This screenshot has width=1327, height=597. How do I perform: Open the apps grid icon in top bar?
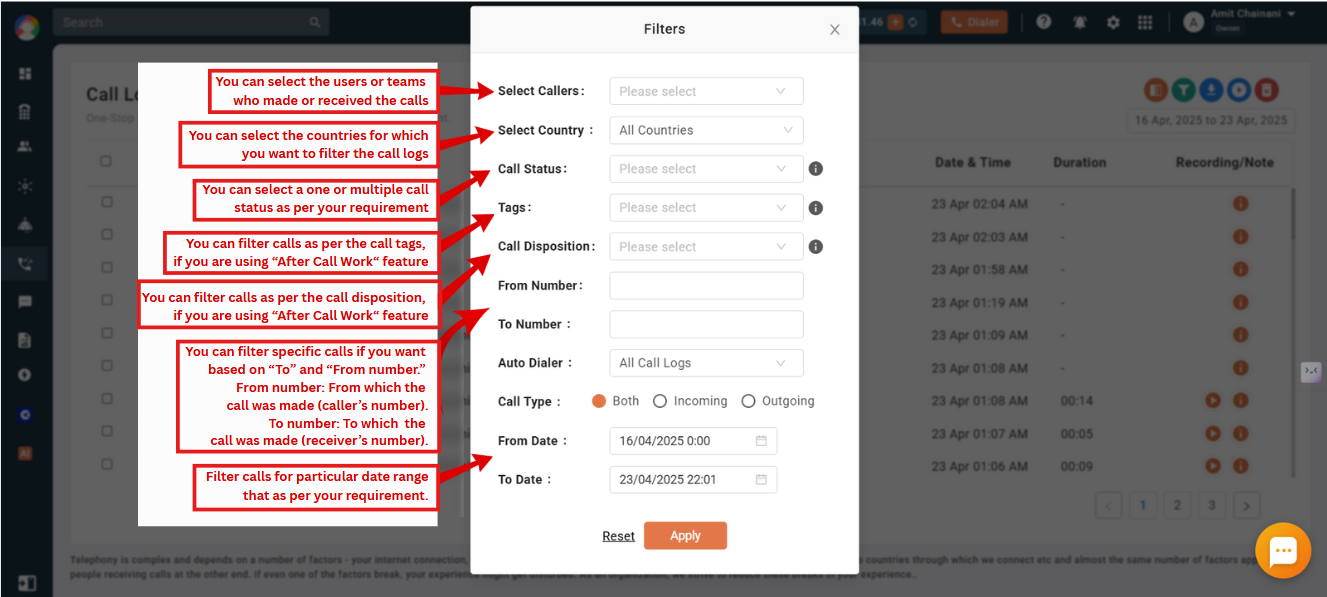click(x=1146, y=22)
